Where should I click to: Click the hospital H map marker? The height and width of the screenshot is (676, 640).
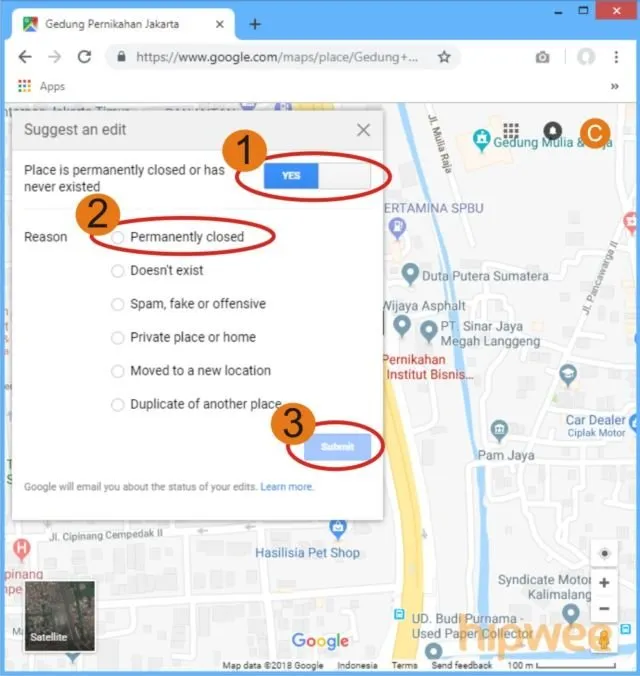pos(21,550)
